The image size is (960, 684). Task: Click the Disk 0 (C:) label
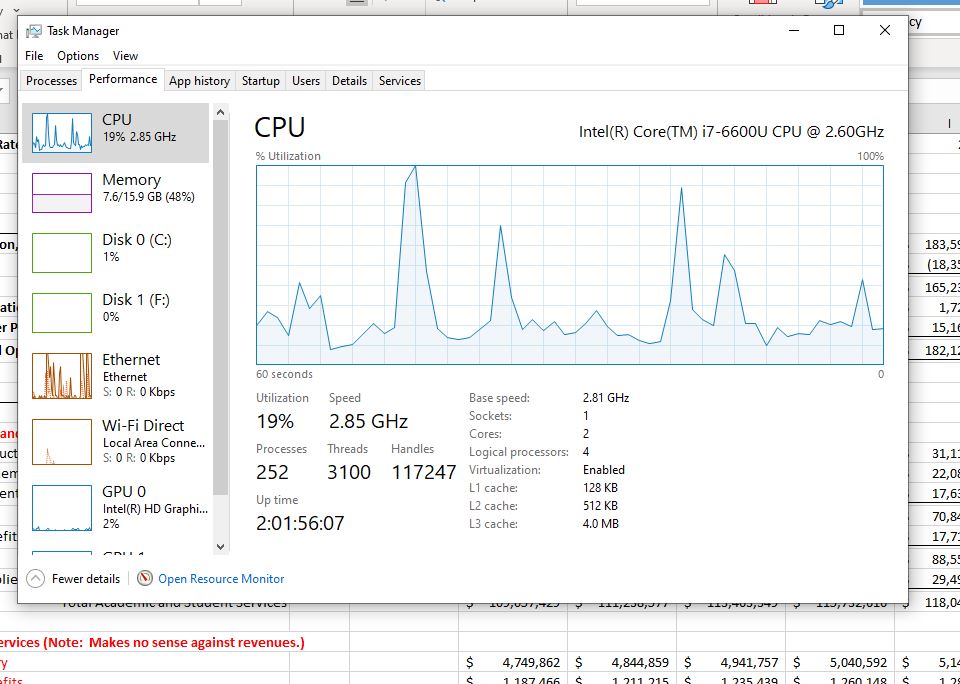[x=137, y=240]
